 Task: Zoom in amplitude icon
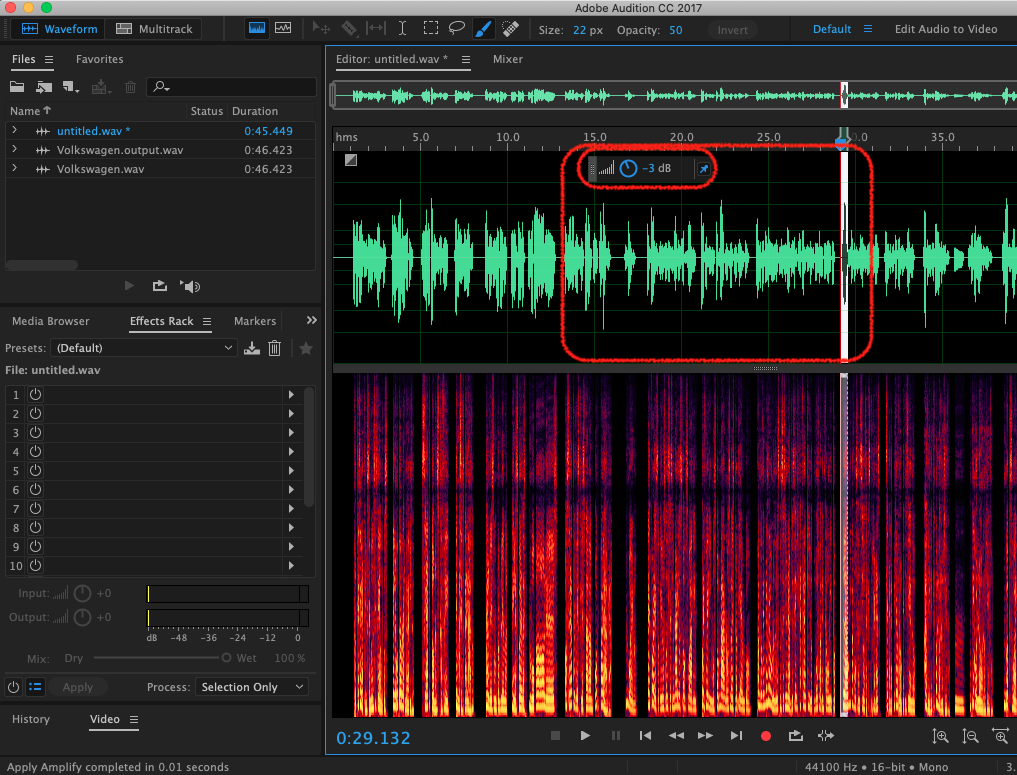click(x=940, y=736)
